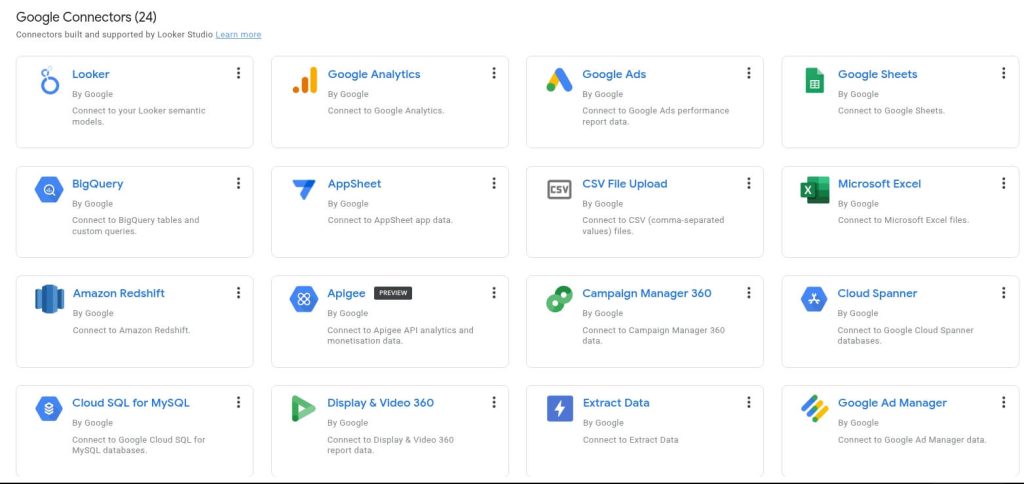Click the Amazon Redshift icon
The image size is (1024, 484).
click(x=49, y=299)
